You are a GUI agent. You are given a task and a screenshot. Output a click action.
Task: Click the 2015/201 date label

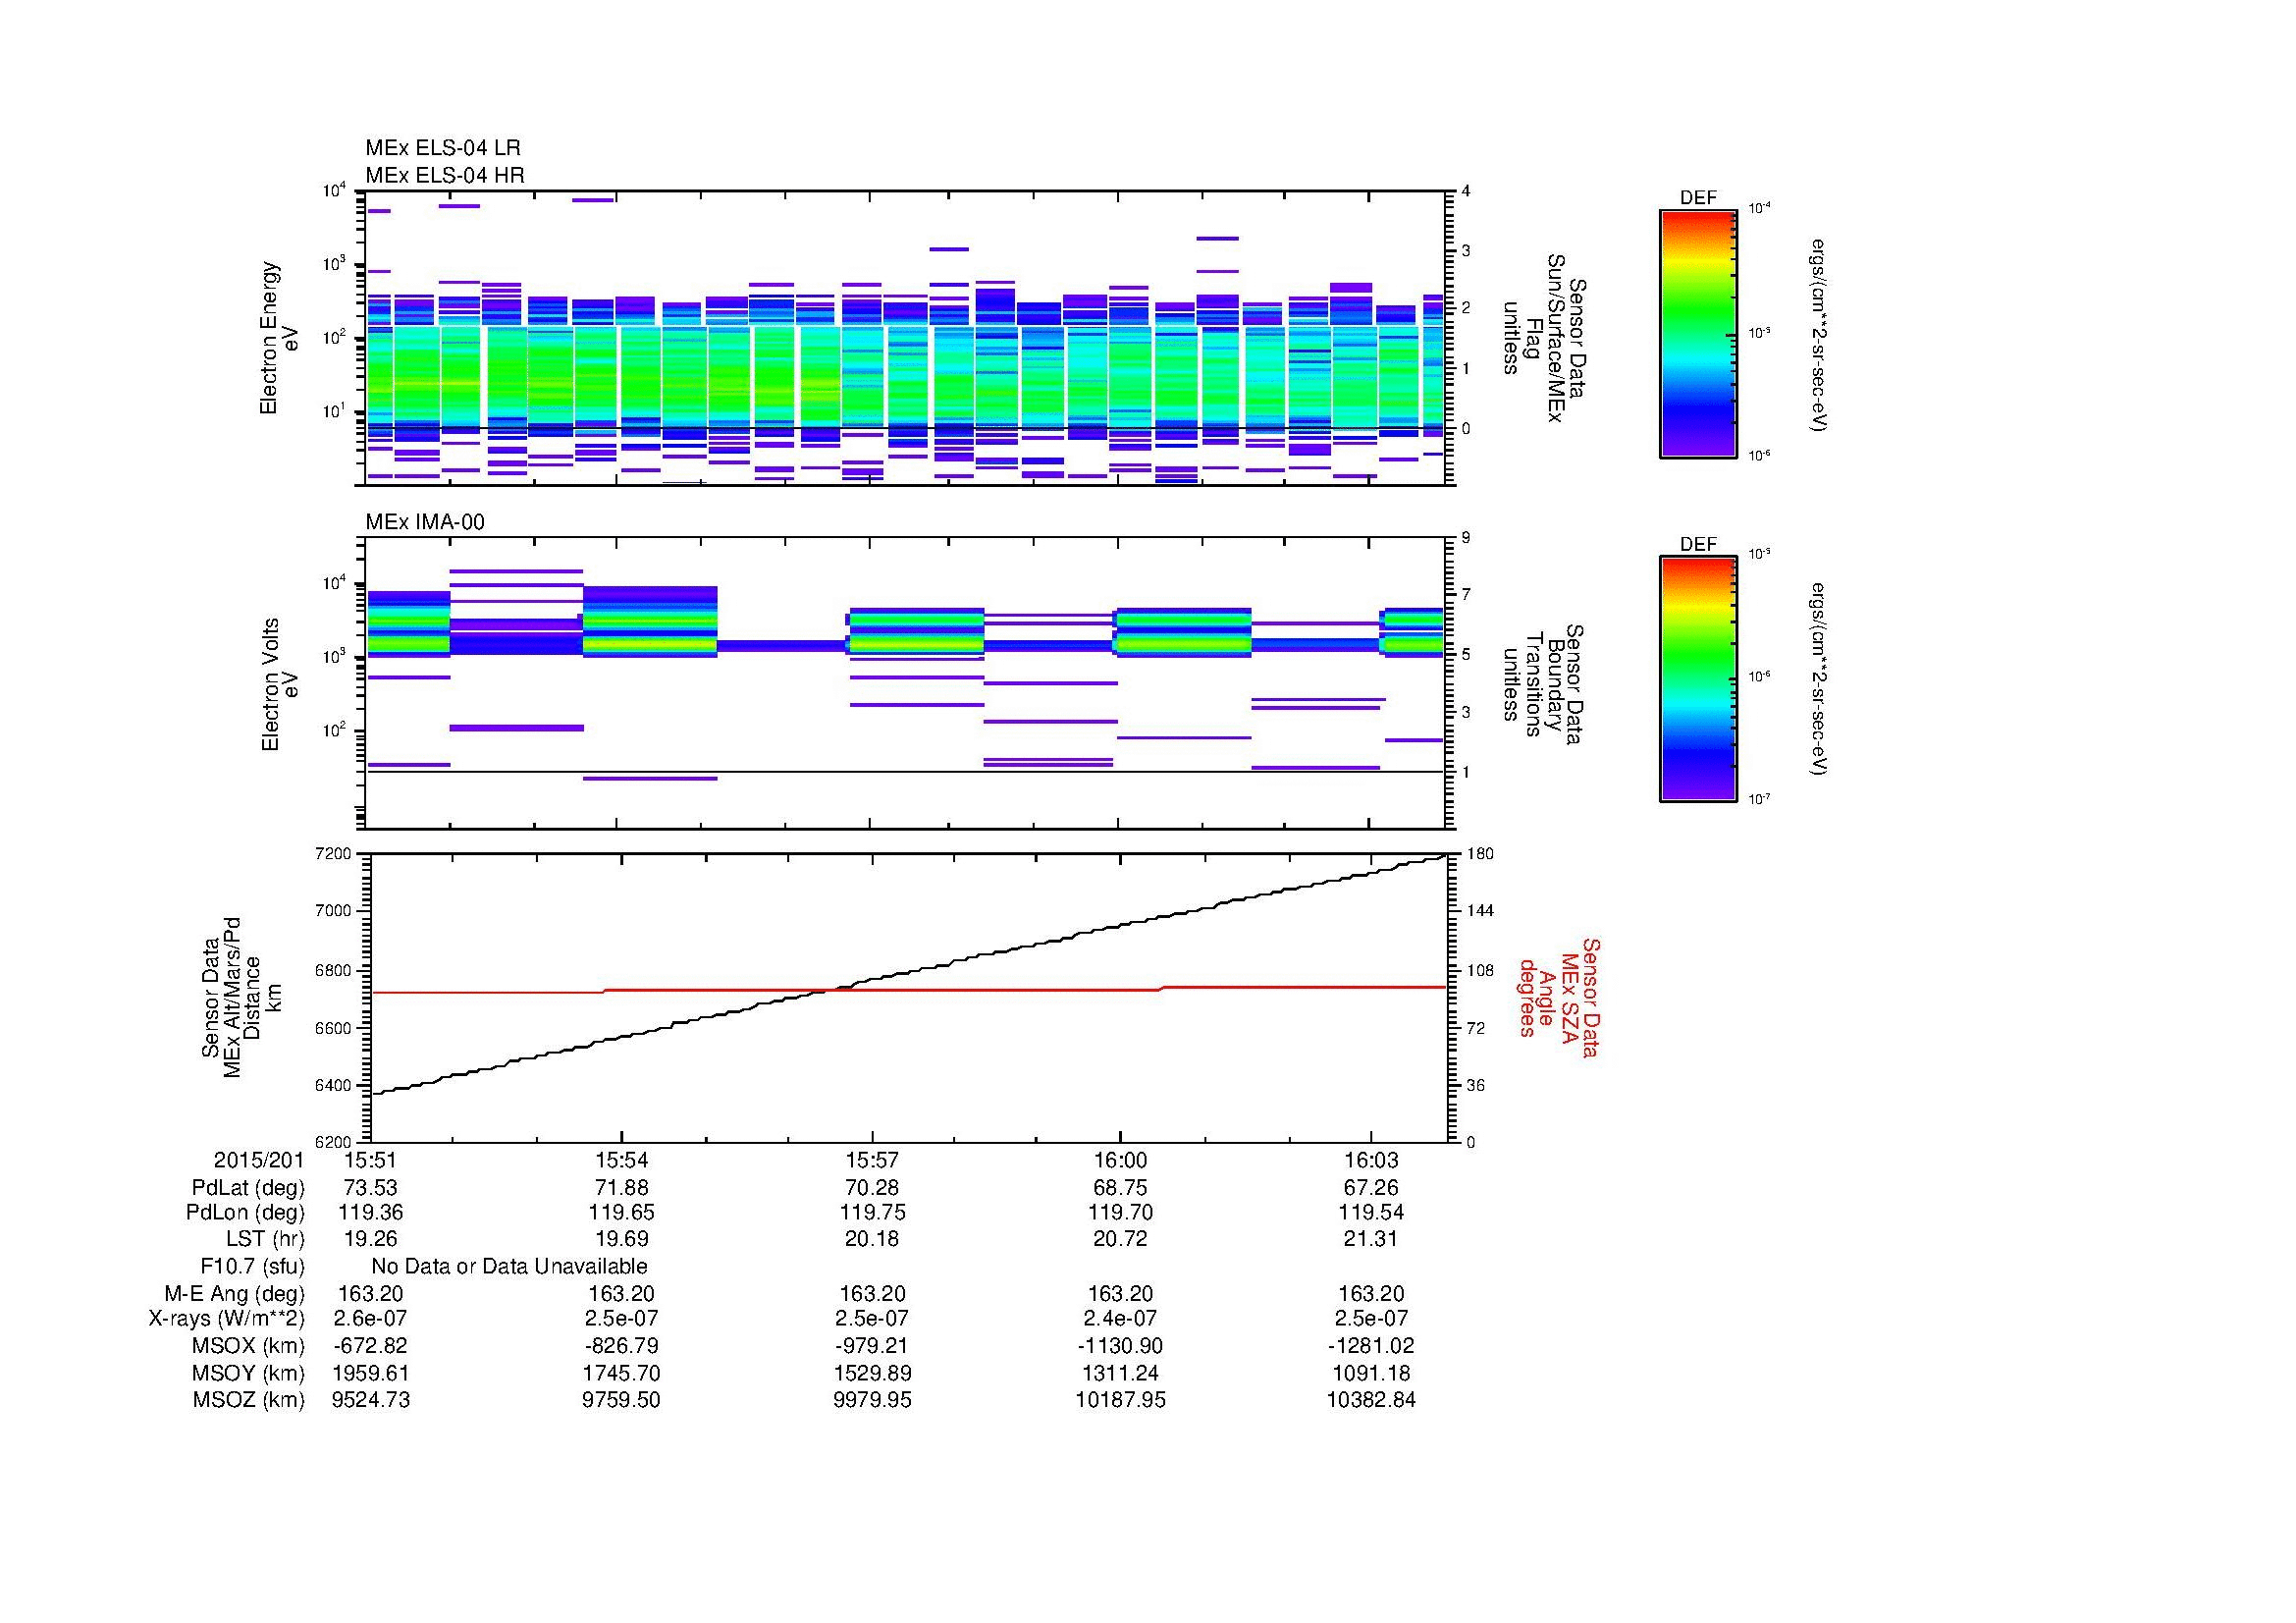259,1161
